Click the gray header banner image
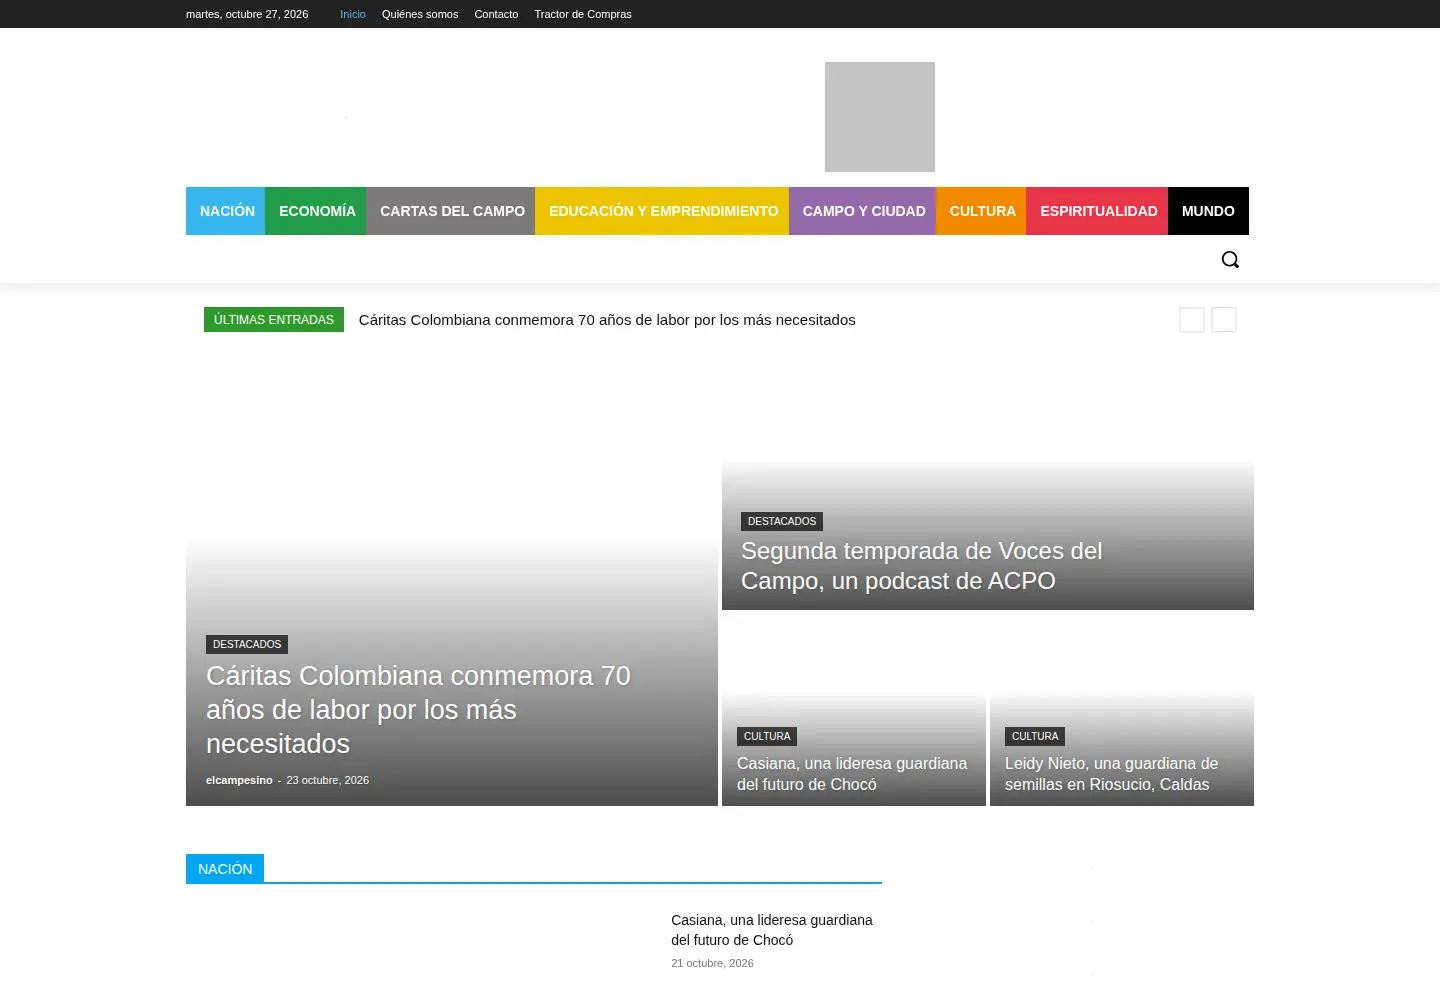The image size is (1440, 1000). pos(880,117)
